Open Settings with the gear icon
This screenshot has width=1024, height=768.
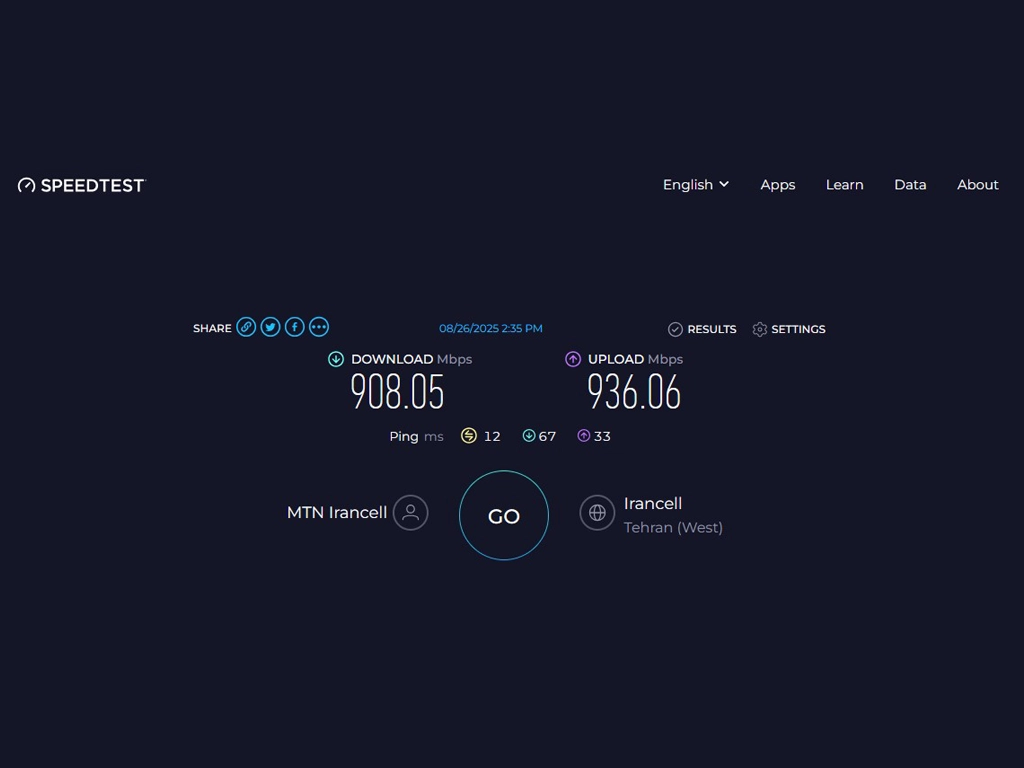pyautogui.click(x=760, y=329)
